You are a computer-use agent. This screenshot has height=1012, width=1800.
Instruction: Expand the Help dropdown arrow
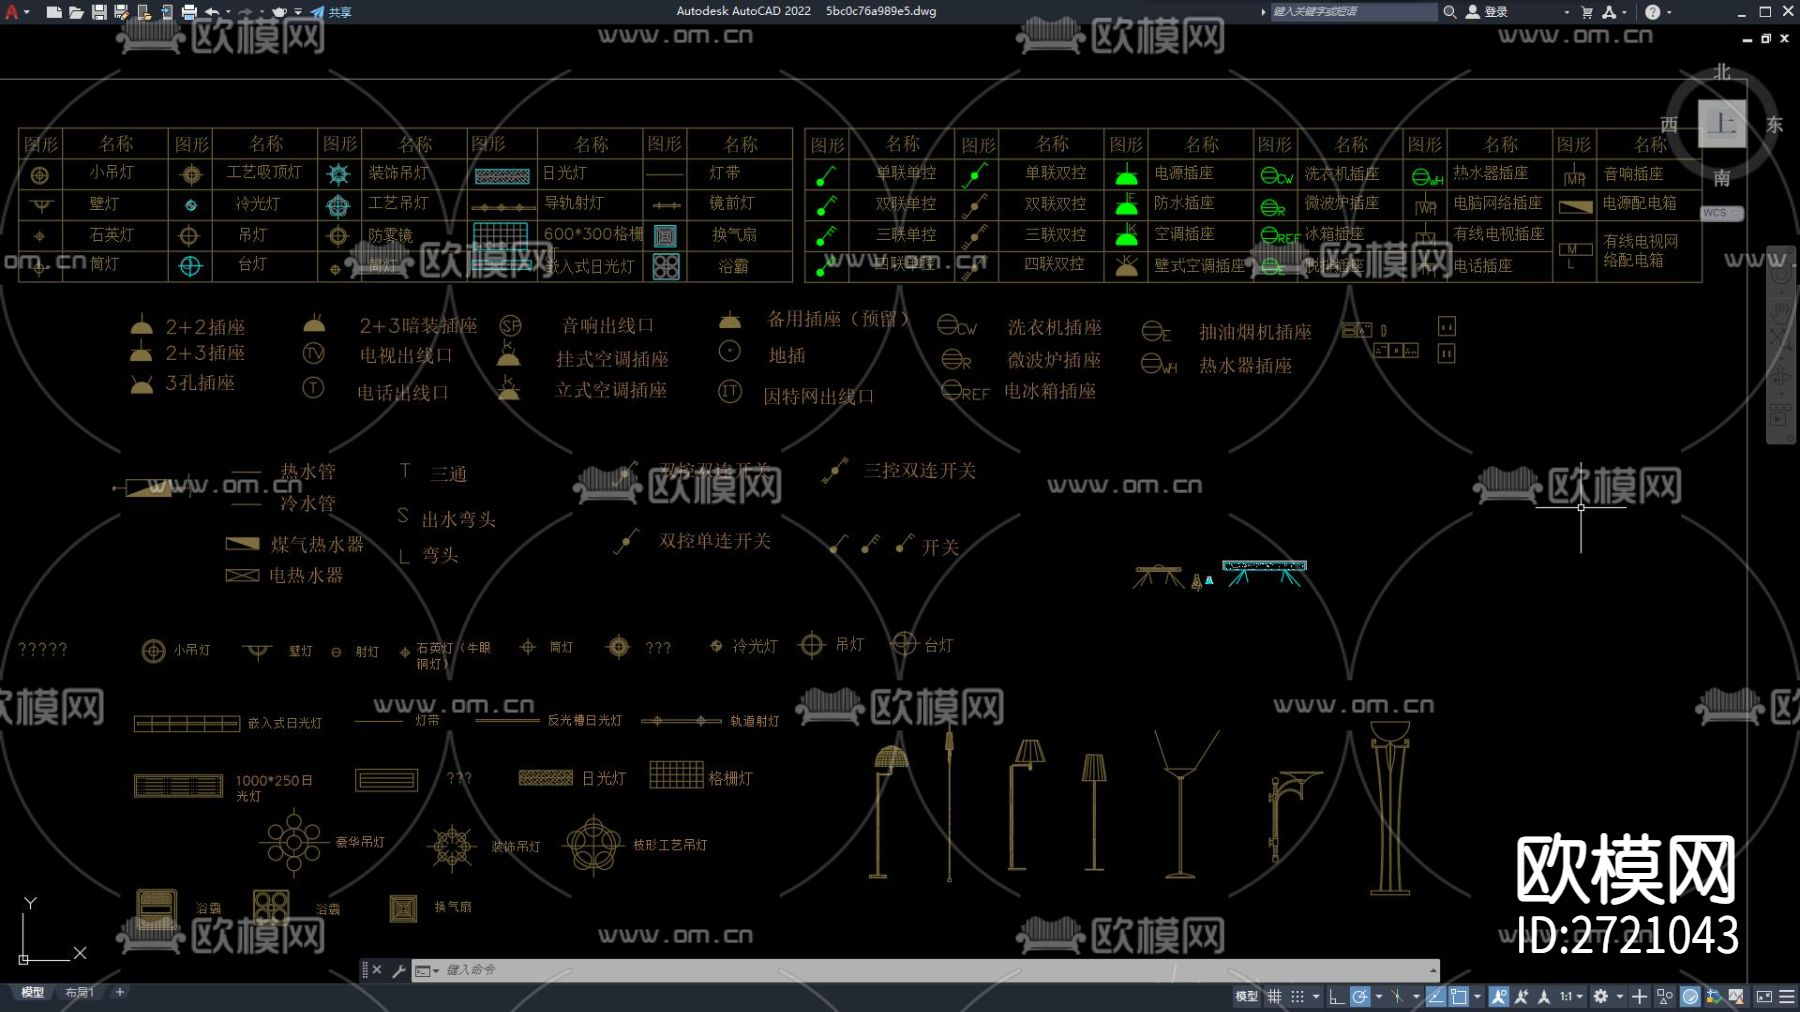point(1668,12)
